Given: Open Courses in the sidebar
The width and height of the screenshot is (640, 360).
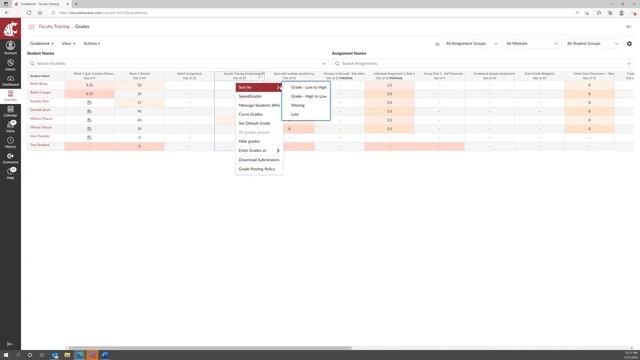Looking at the screenshot, I should [x=10, y=96].
